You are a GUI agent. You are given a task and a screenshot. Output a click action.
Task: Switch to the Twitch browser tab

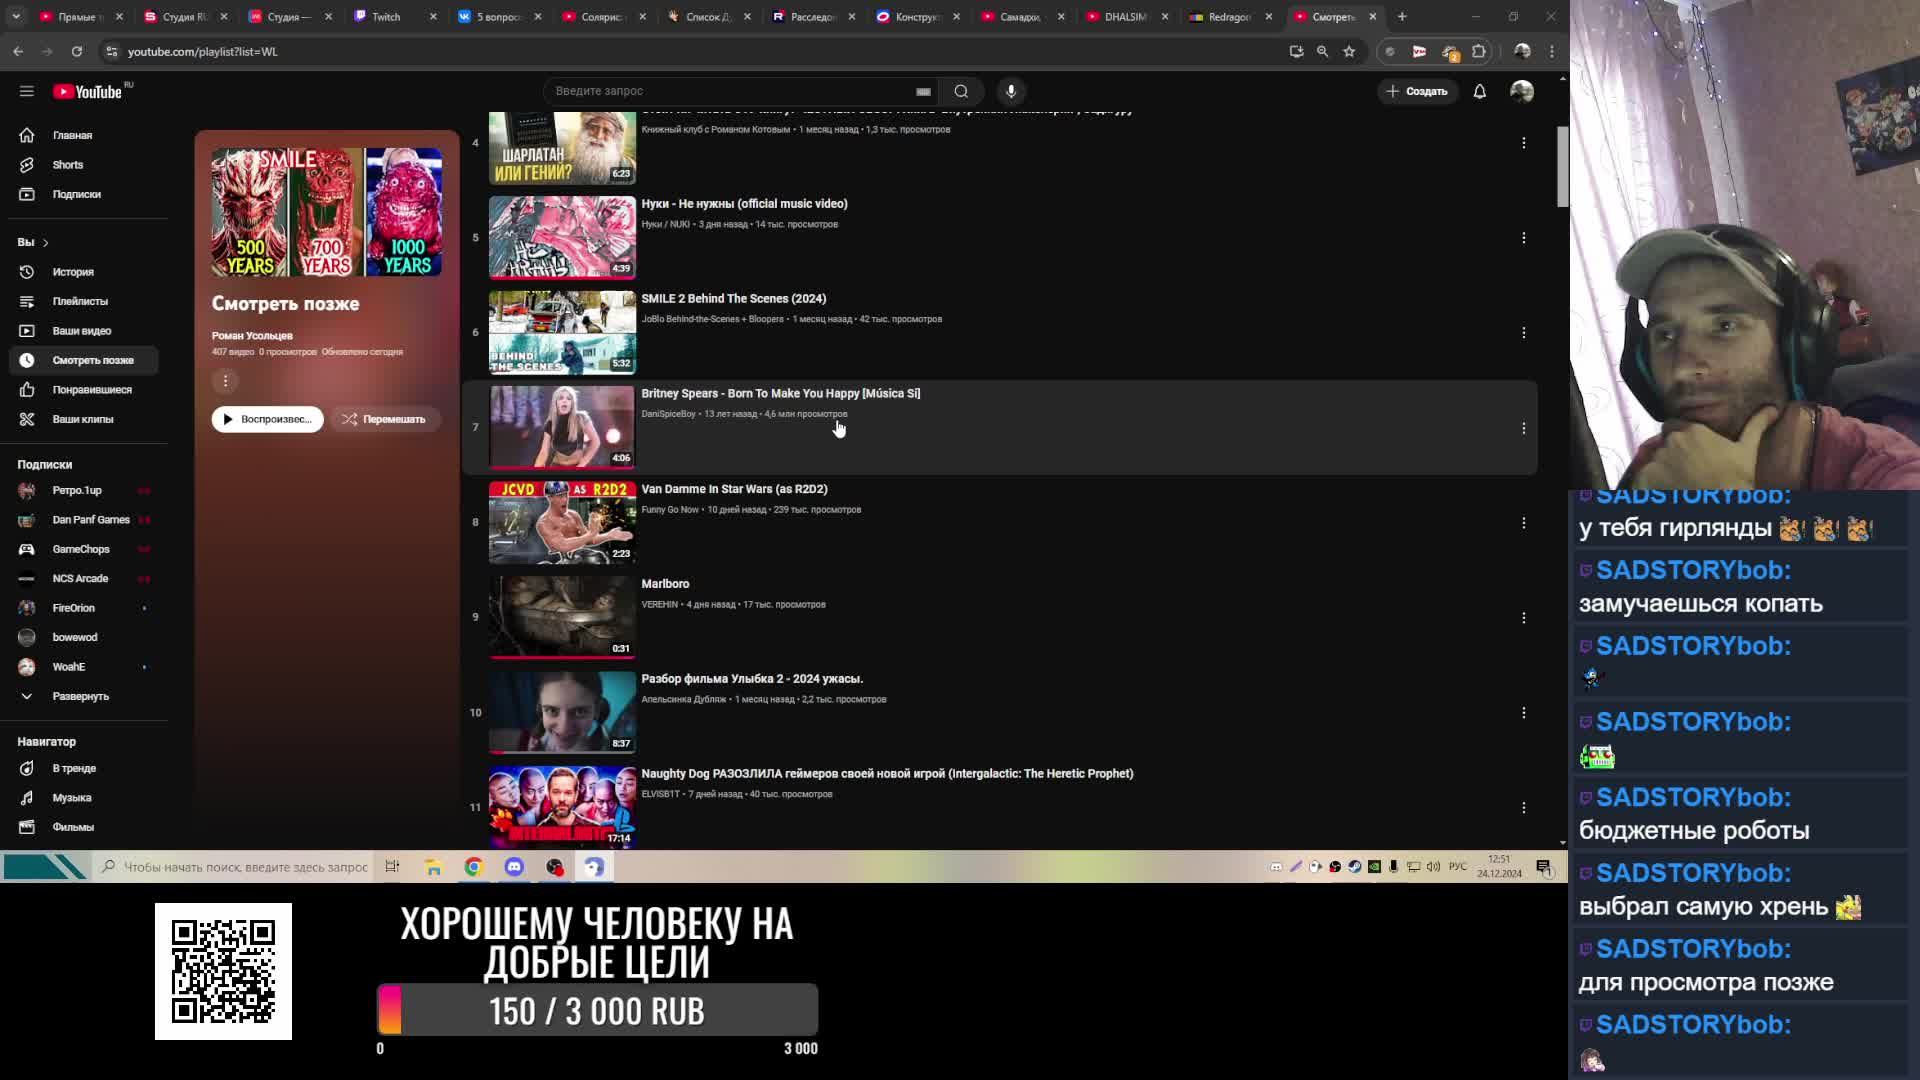coord(386,17)
